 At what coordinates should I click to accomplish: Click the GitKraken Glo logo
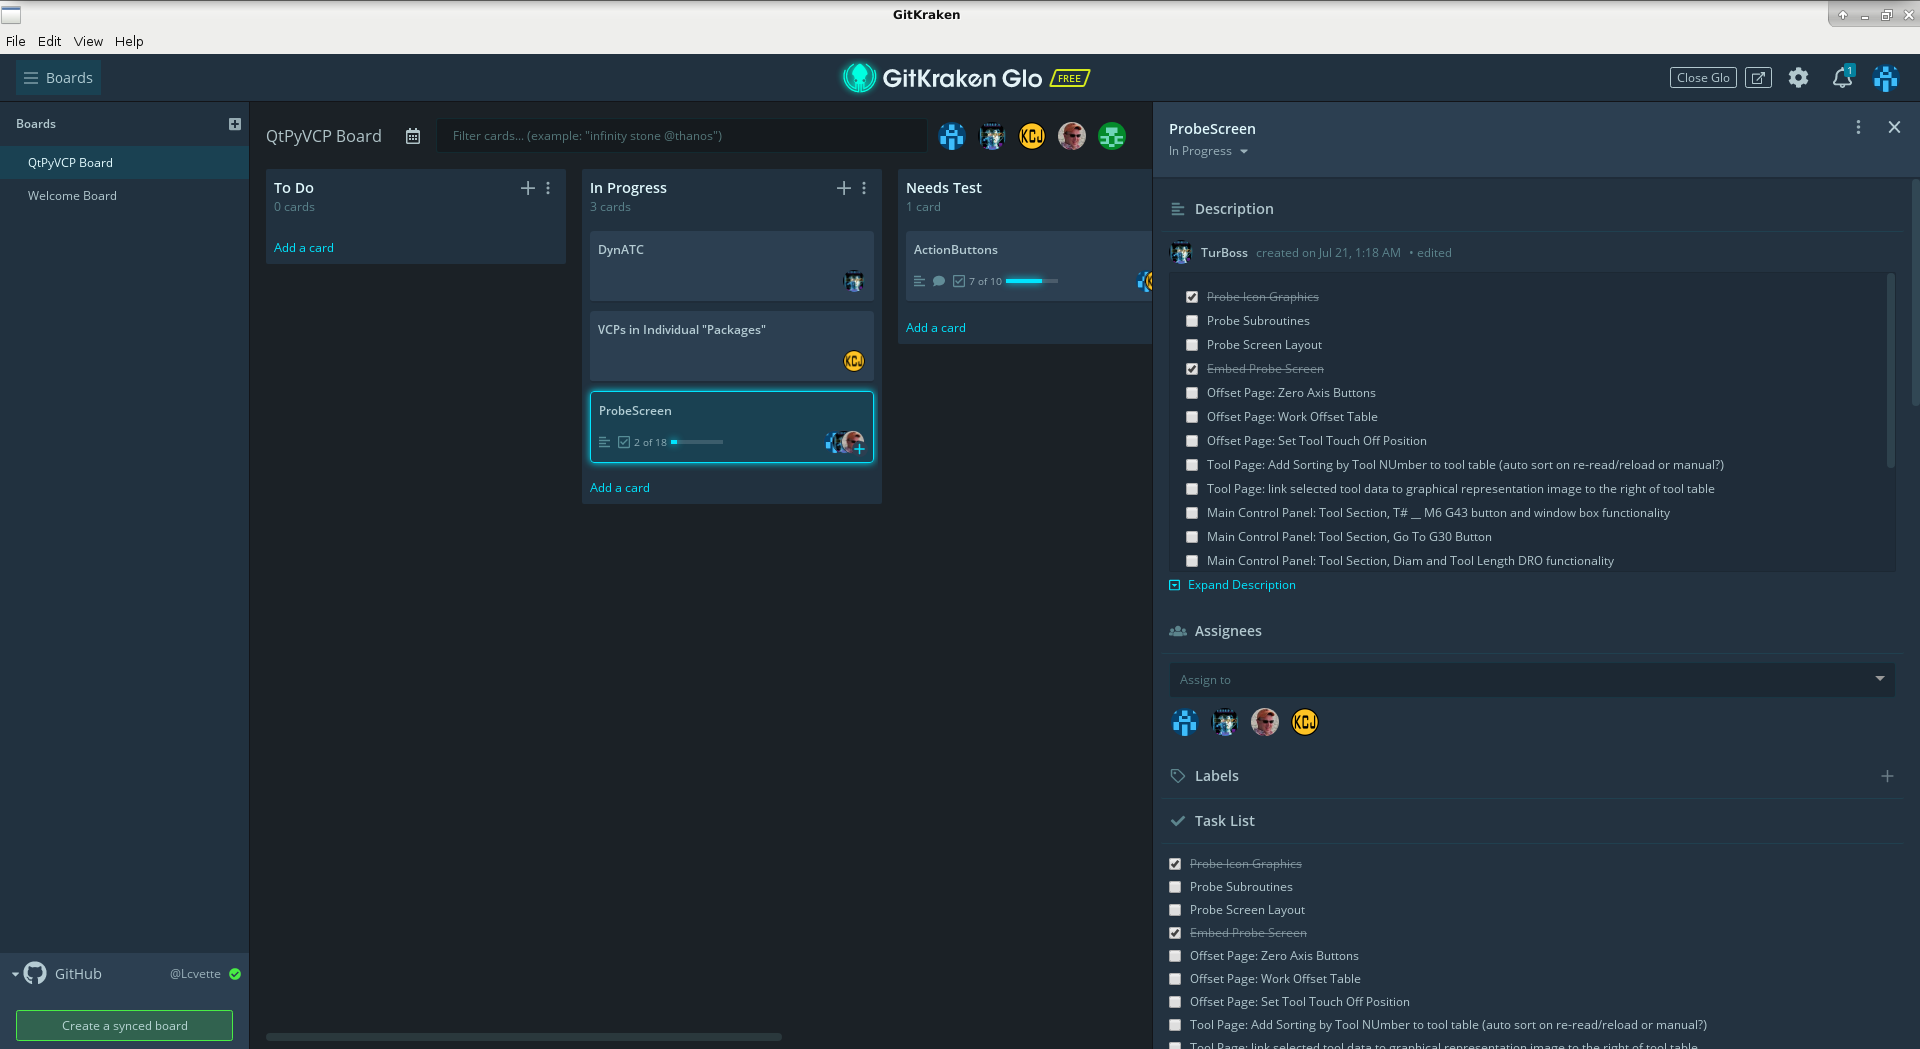tap(942, 78)
